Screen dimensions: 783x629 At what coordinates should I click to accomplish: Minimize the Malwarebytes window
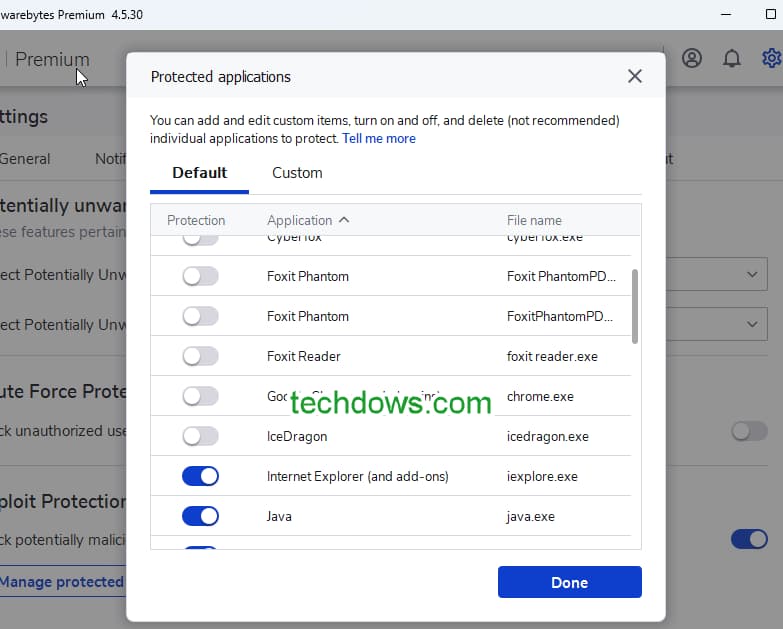click(x=726, y=14)
